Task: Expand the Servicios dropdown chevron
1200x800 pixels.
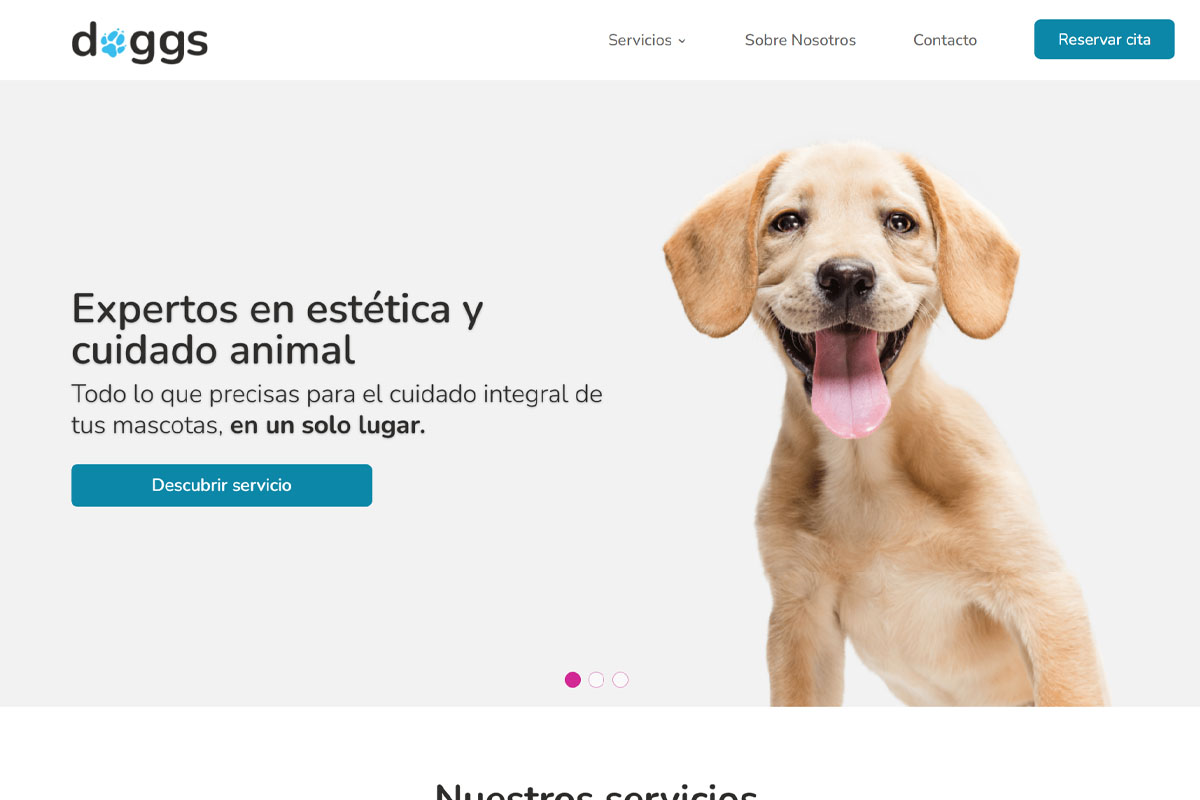Action: 682,41
